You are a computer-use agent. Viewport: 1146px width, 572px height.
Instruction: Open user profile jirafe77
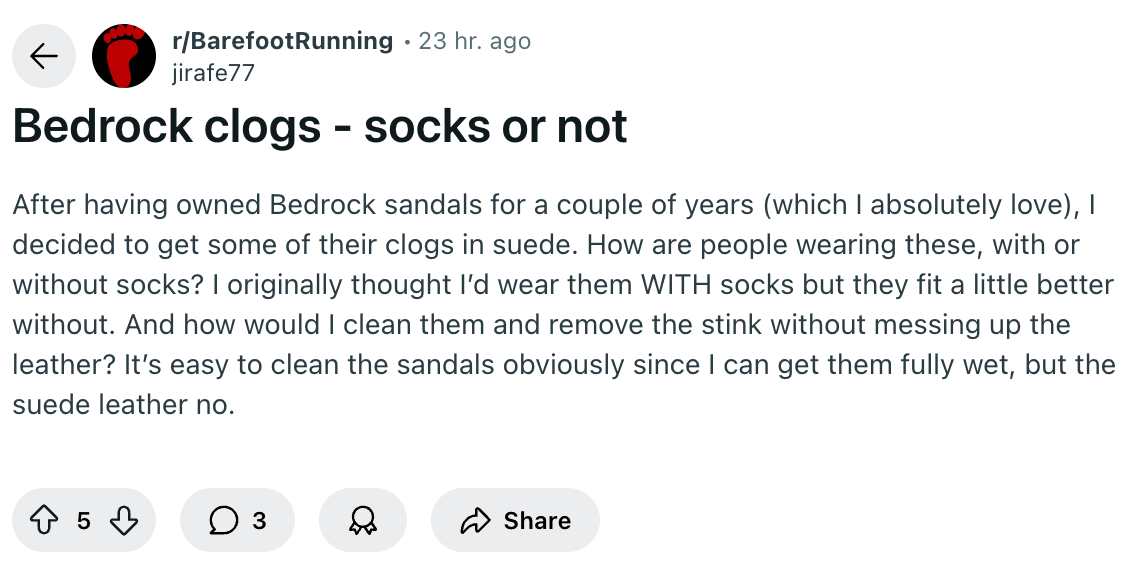[x=213, y=73]
